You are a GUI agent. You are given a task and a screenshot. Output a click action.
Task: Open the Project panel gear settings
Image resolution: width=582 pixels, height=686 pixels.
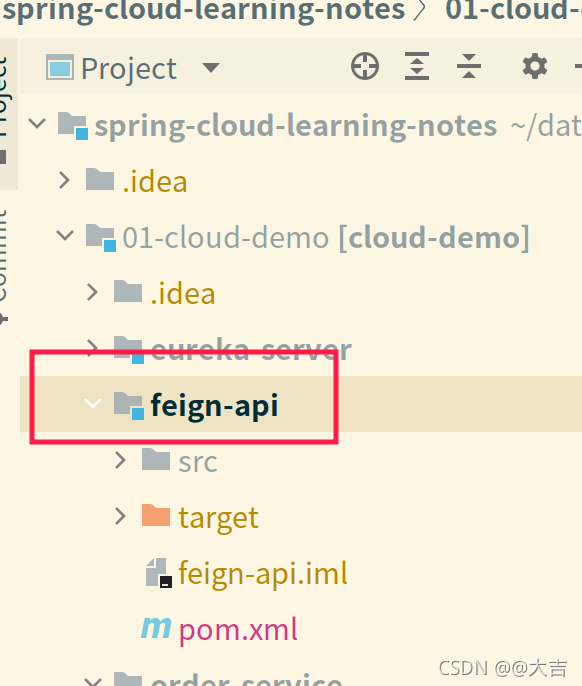[535, 66]
